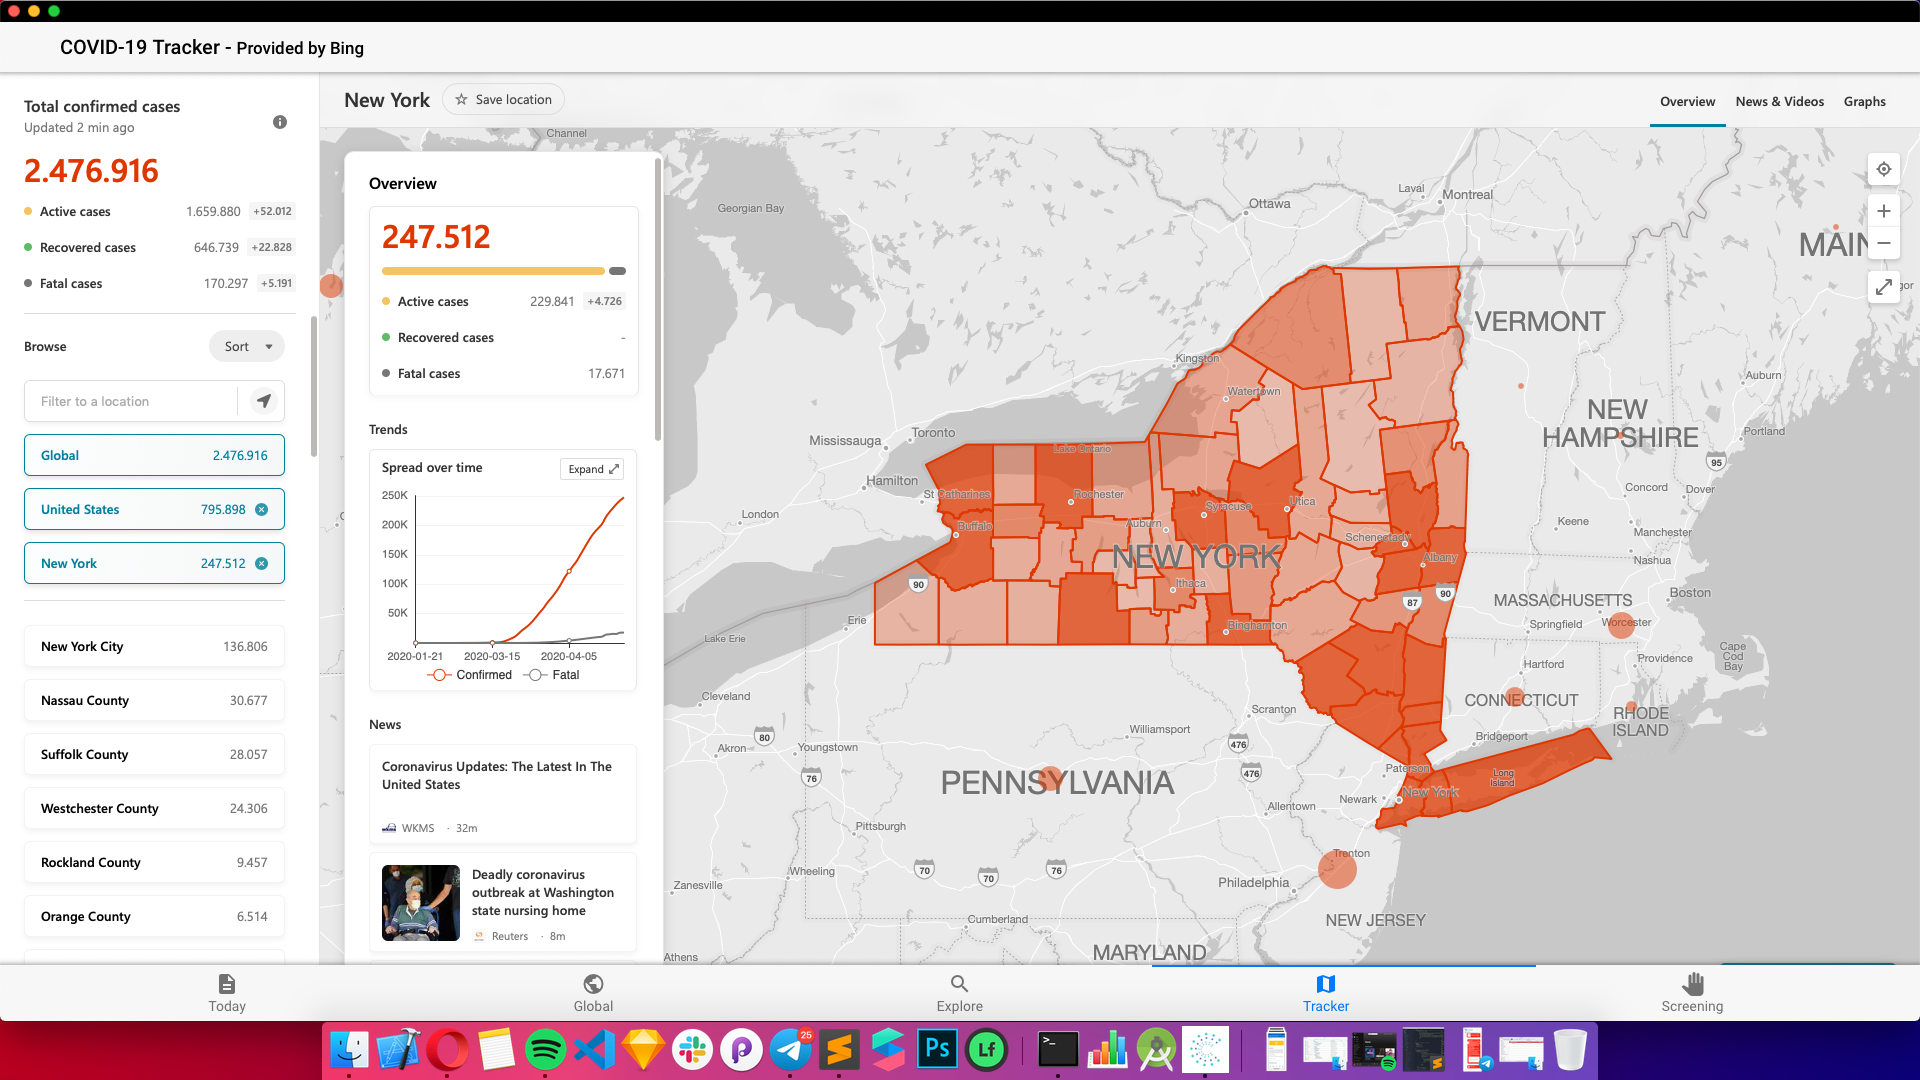Viewport: 1920px width, 1080px height.
Task: Open Terminal from the Dock
Action: point(1058,1050)
